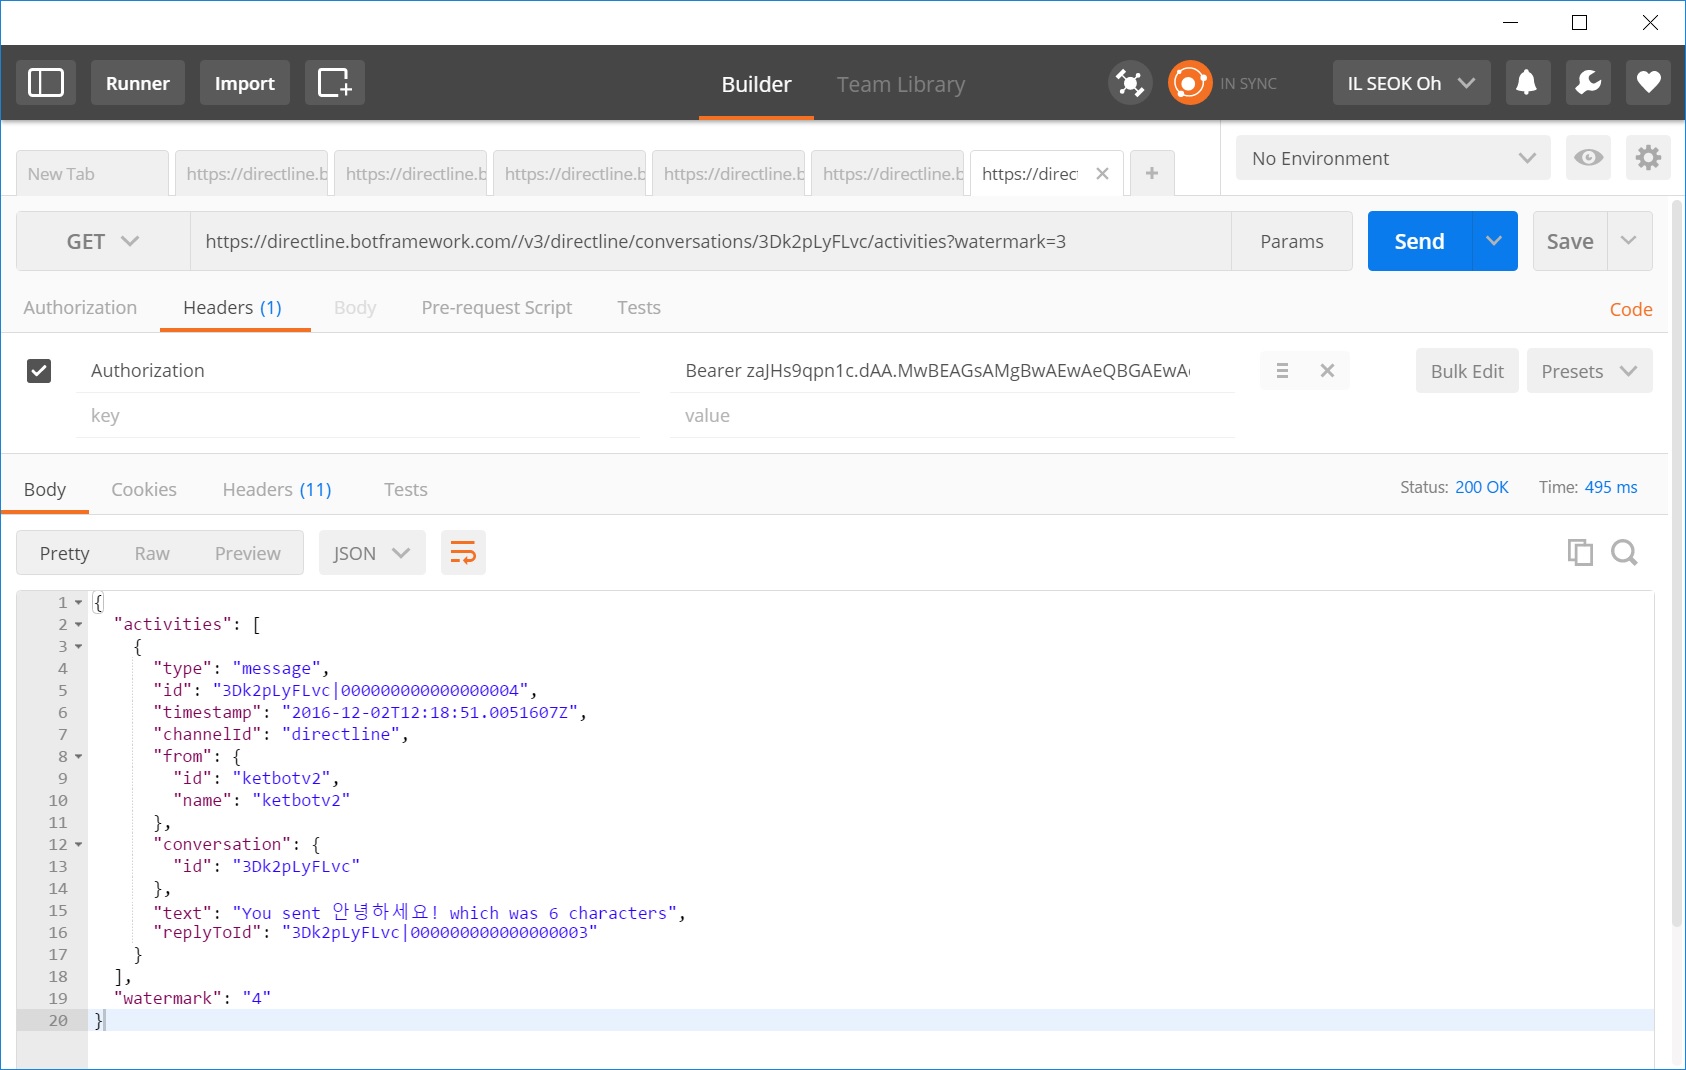Click the orange sync status icon

(1190, 83)
